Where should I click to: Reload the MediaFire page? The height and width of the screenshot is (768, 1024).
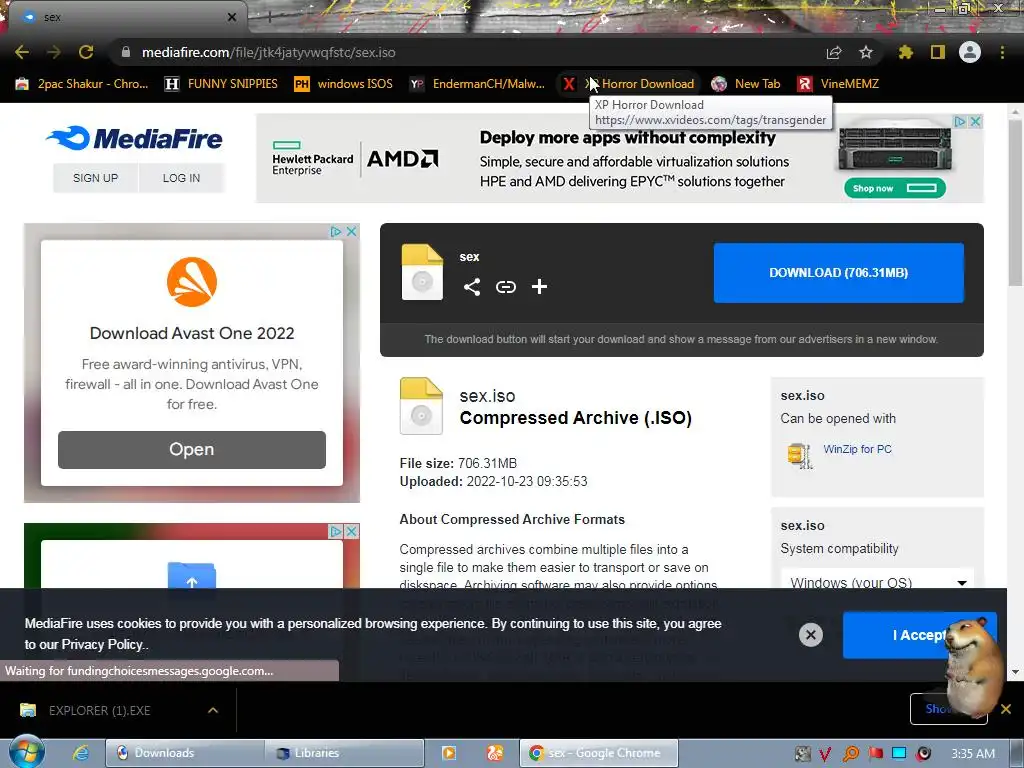point(86,52)
